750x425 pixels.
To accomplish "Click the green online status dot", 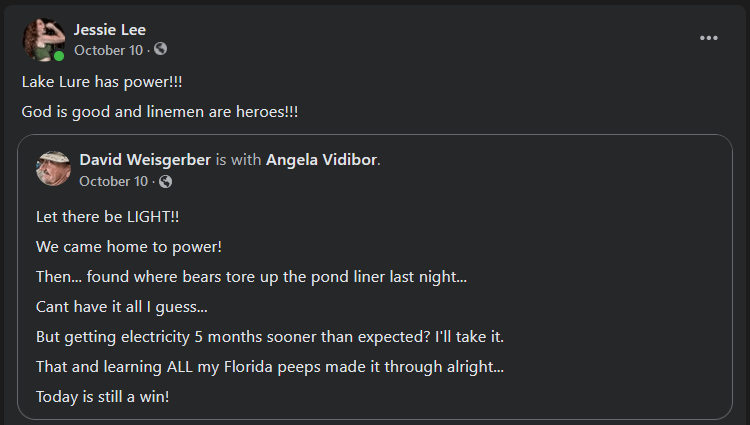I will (59, 56).
